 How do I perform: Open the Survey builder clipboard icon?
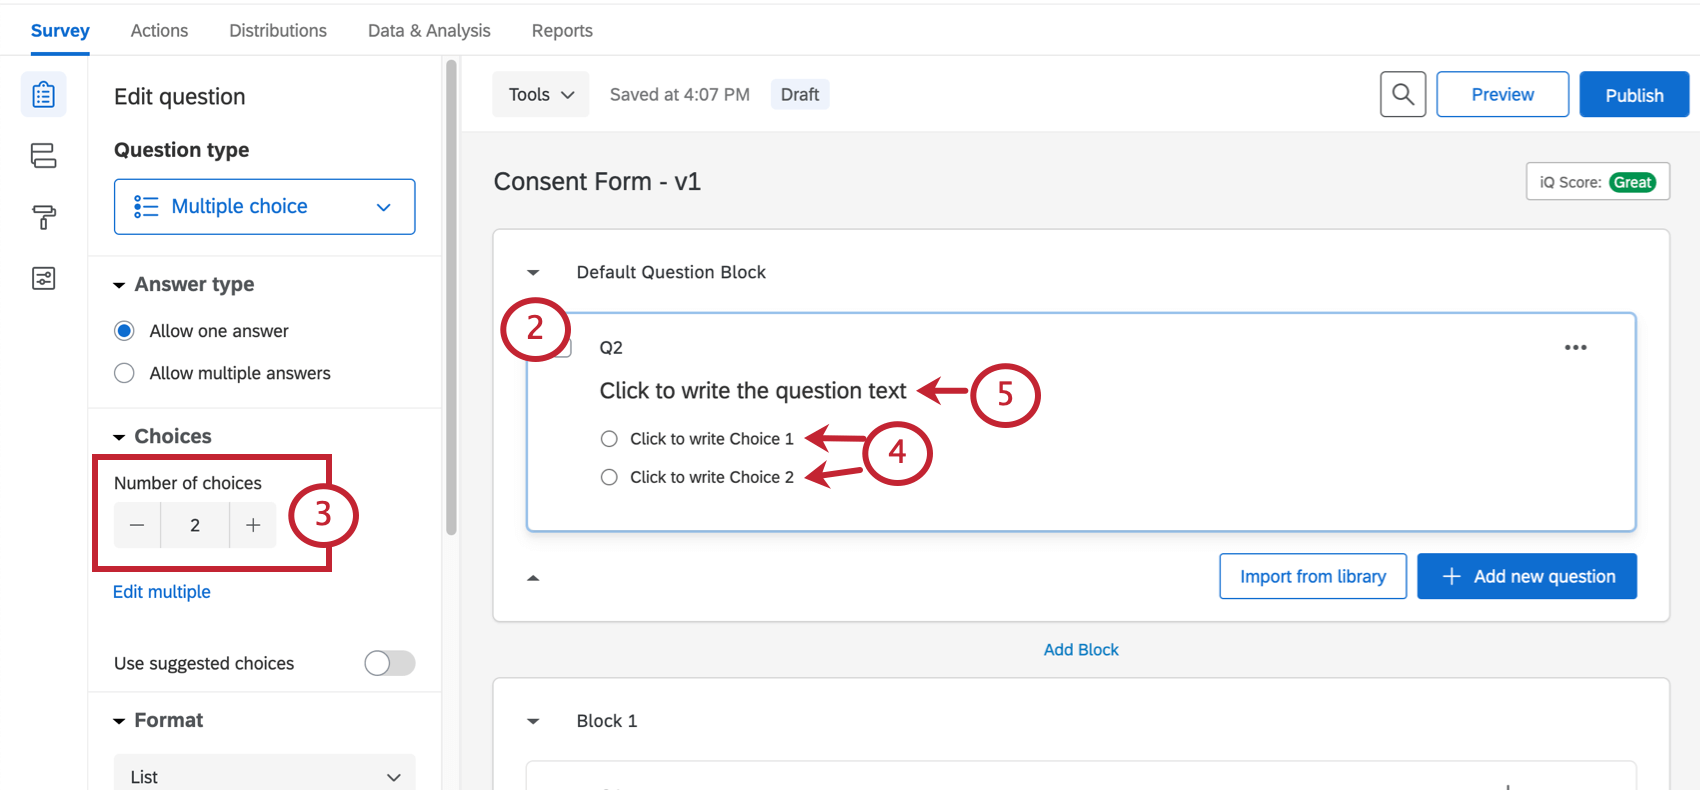[43, 95]
